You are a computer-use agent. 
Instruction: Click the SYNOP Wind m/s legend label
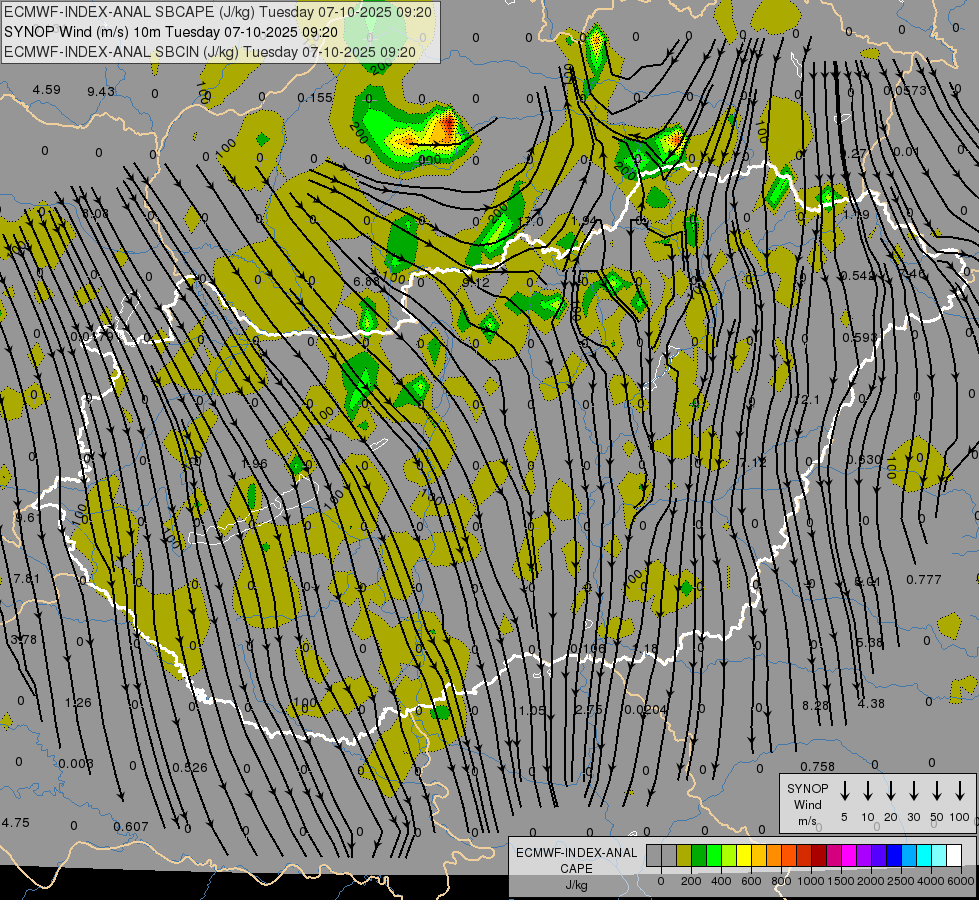pyautogui.click(x=808, y=804)
